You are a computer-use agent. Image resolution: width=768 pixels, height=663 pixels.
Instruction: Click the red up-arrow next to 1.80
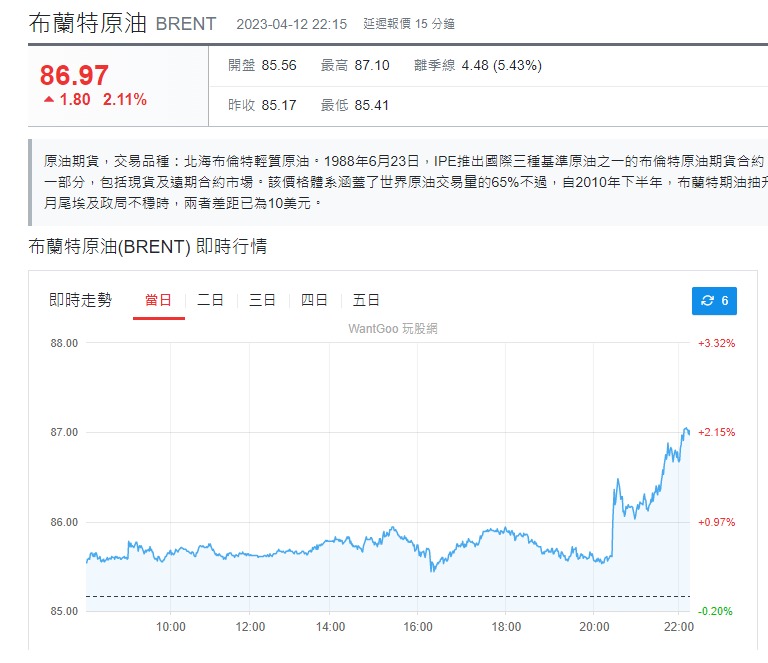pyautogui.click(x=48, y=100)
